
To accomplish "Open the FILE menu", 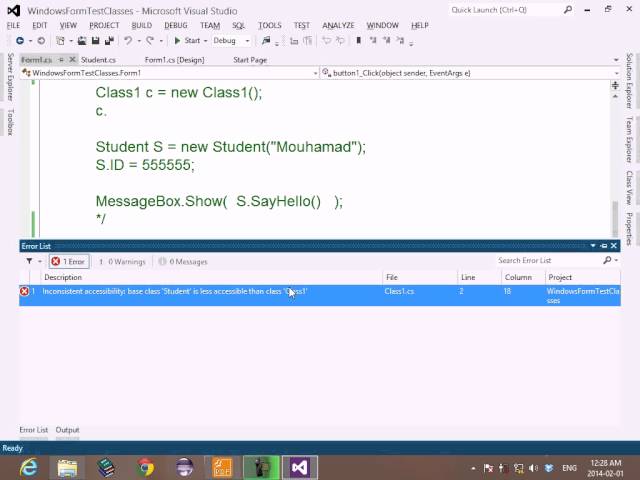I will click(x=13, y=25).
